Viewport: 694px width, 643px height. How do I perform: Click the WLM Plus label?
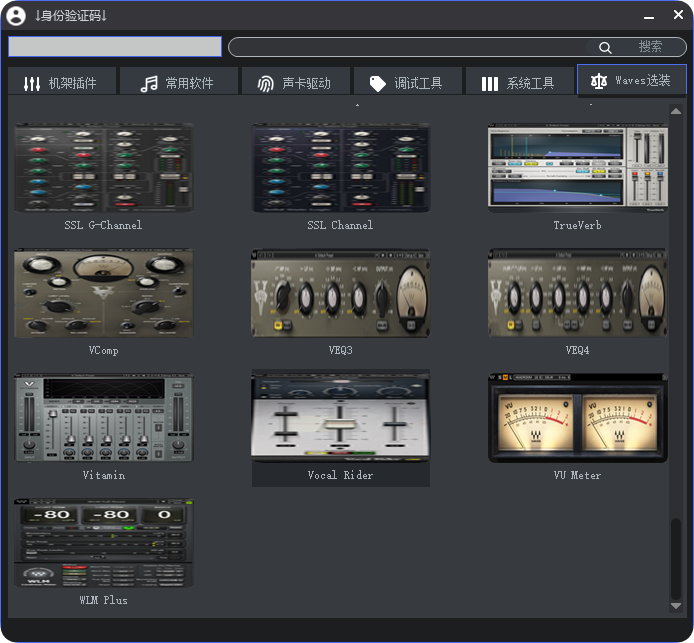click(104, 601)
